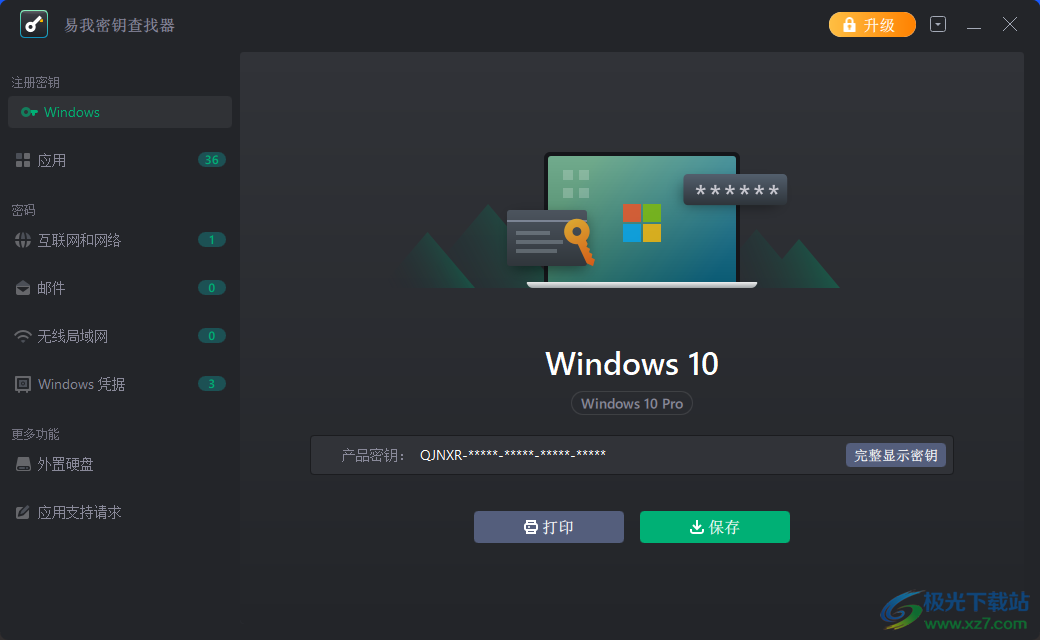1040x640 pixels.
Task: Click the 易我密钥查找器 app title
Action: [x=119, y=25]
